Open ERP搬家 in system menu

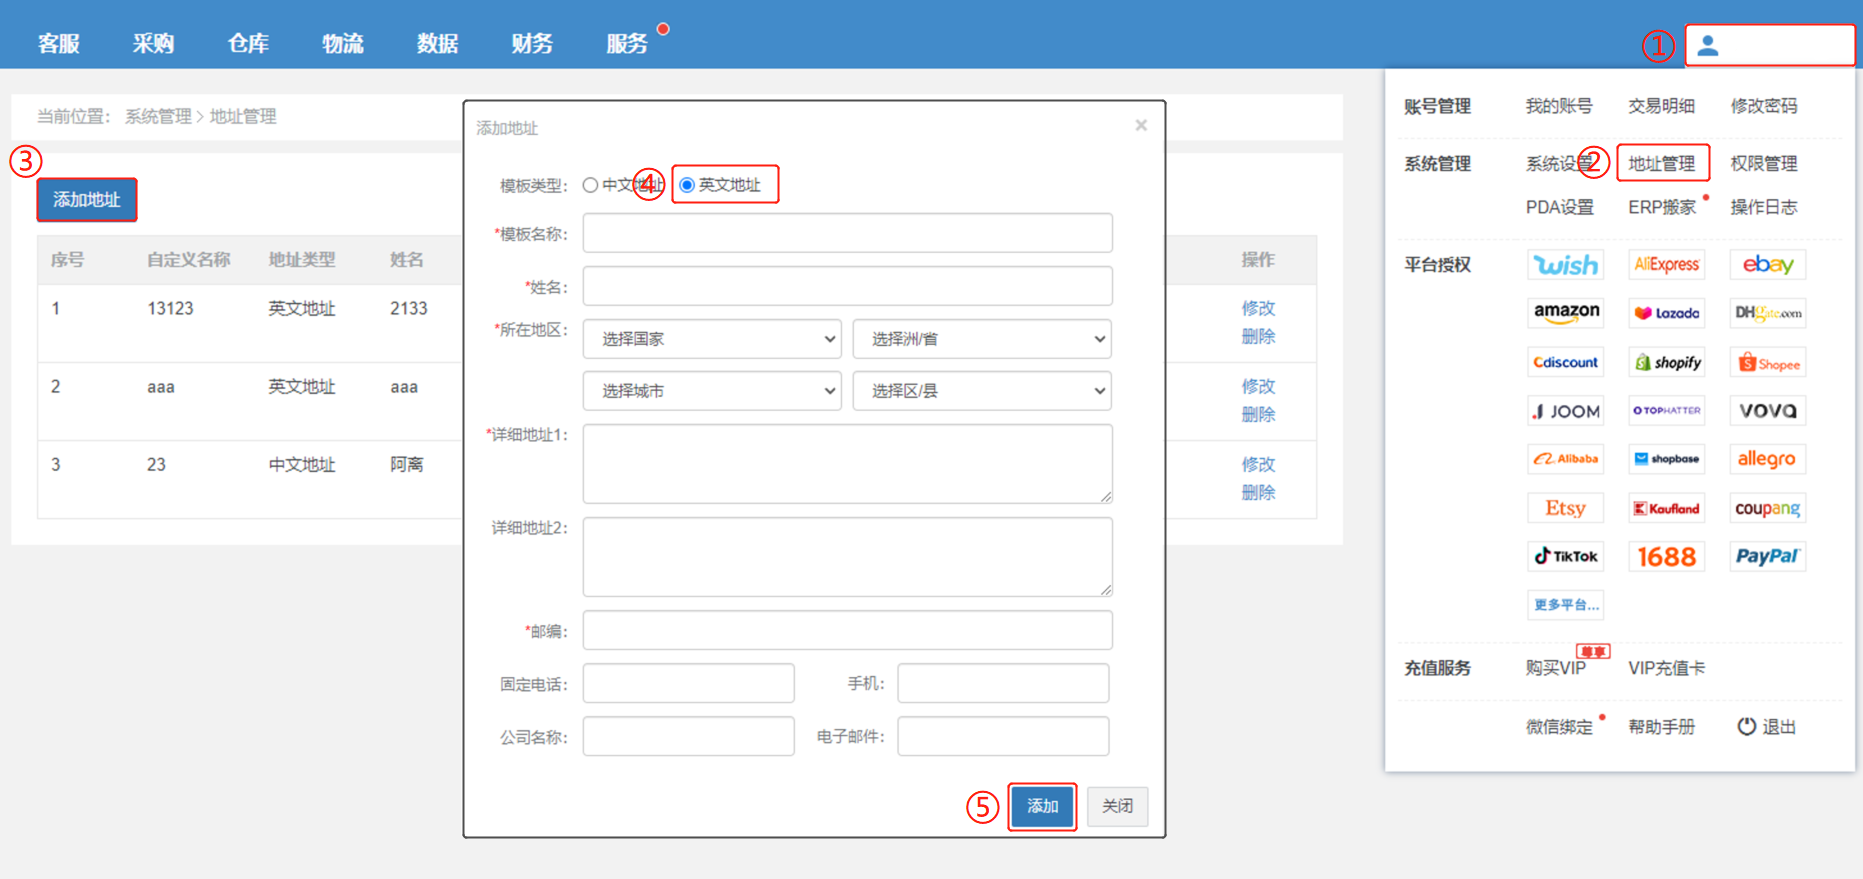point(1662,207)
